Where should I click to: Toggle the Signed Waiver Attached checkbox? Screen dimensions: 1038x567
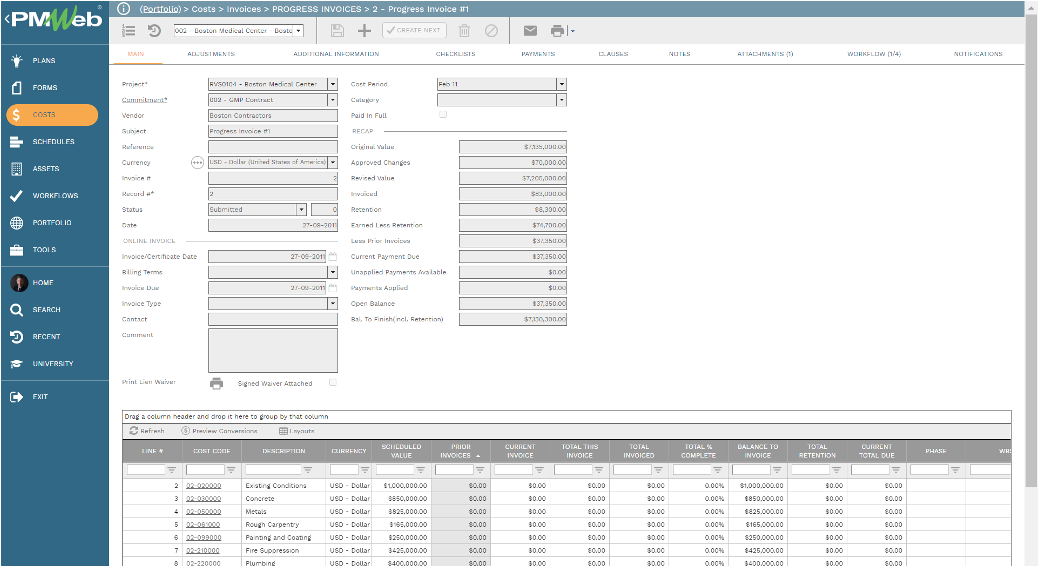pyautogui.click(x=333, y=382)
